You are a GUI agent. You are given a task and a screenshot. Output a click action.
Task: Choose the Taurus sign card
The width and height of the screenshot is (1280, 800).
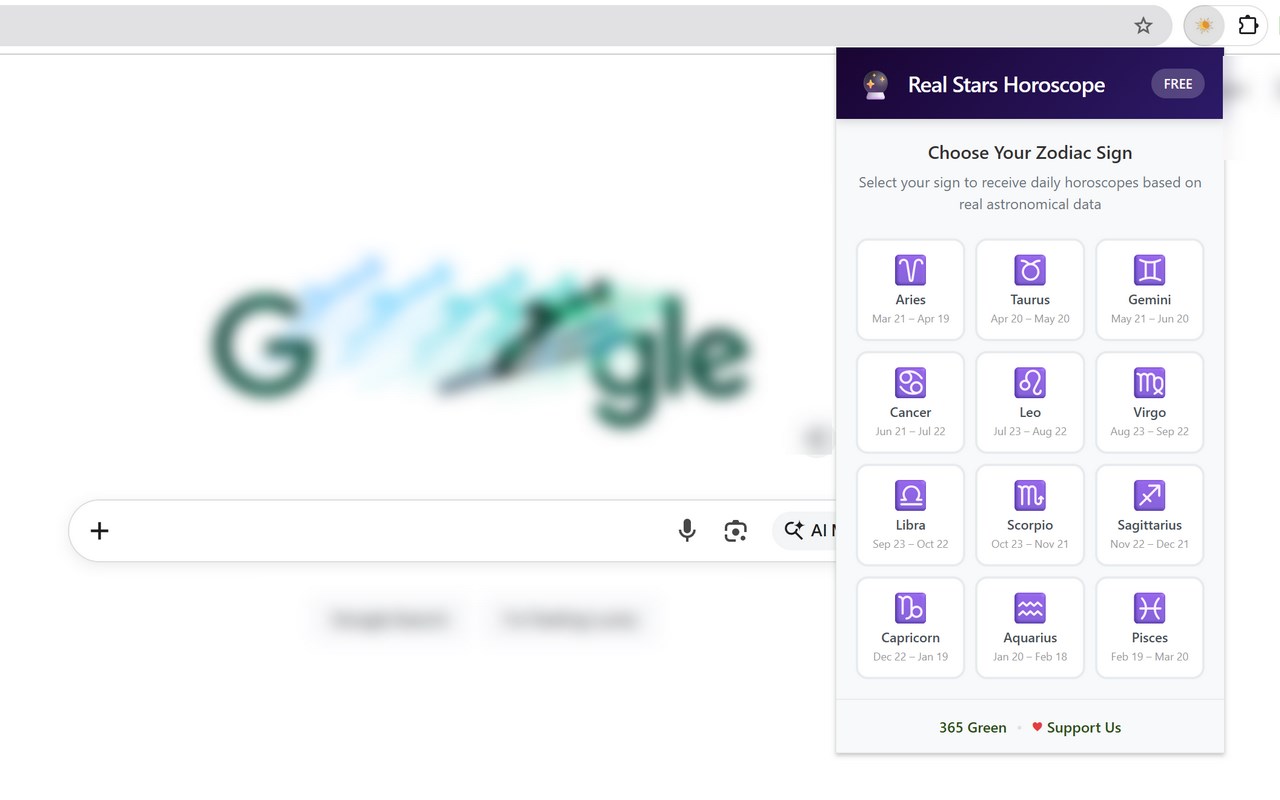(1030, 289)
